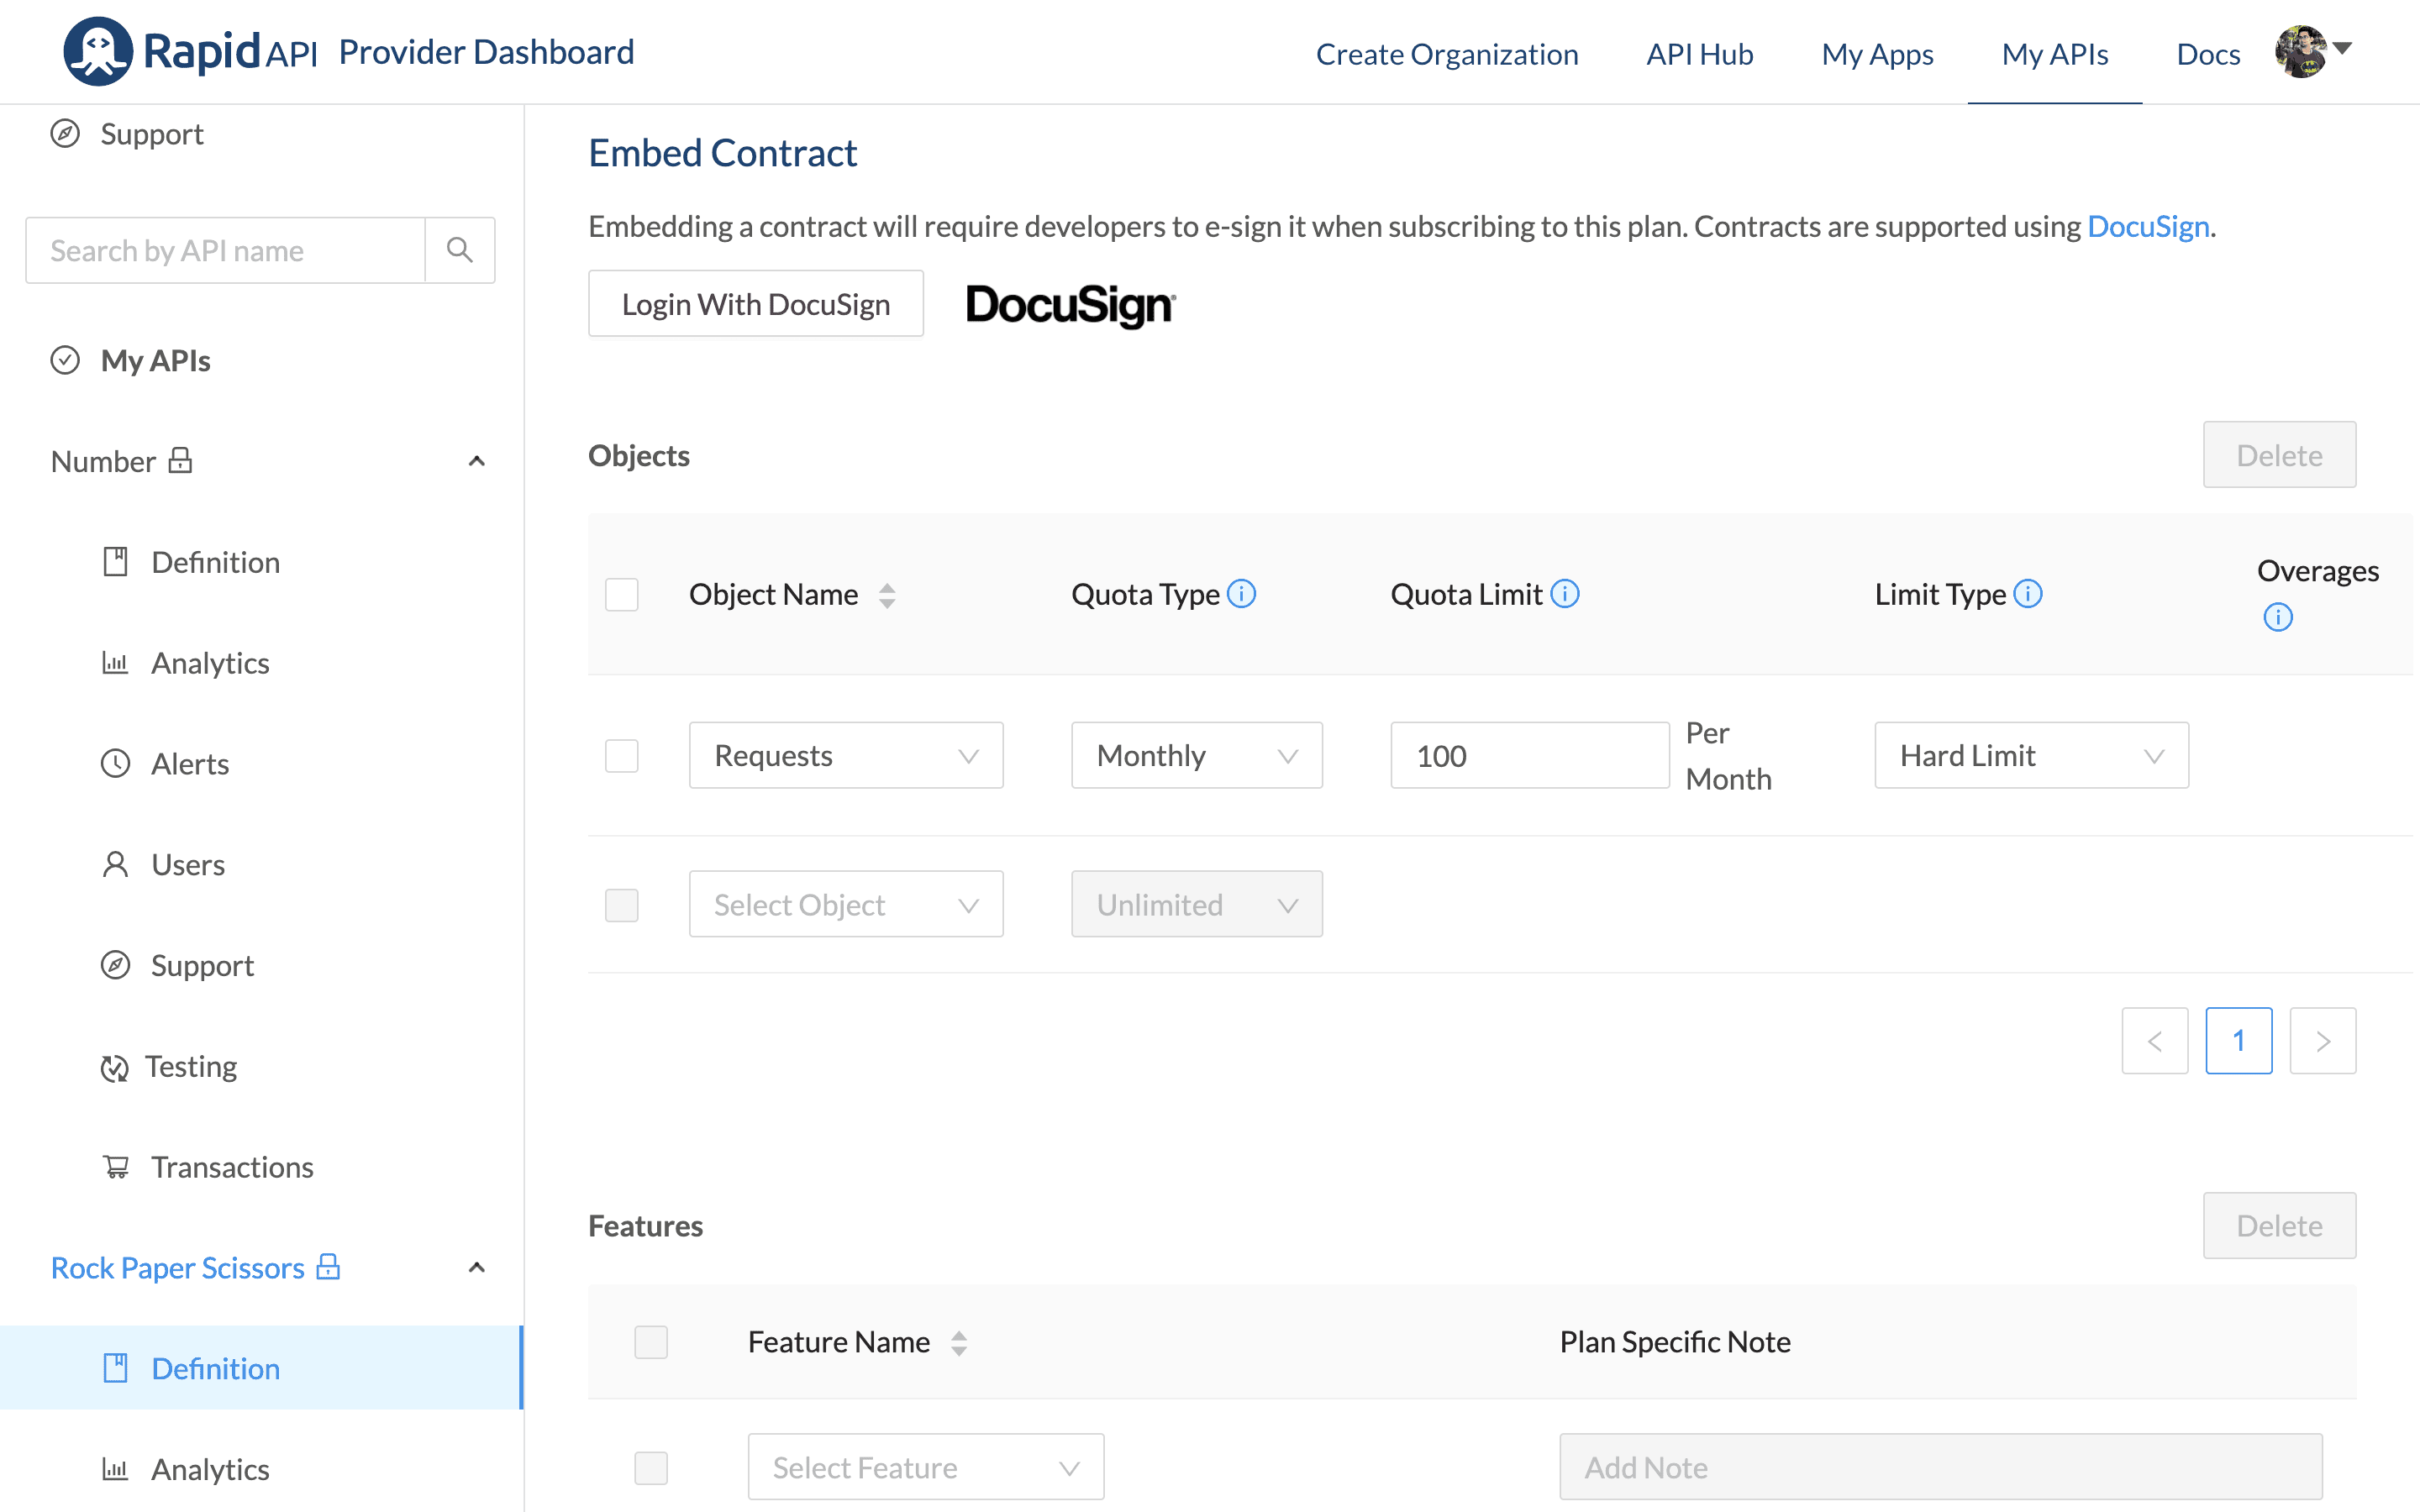Click the My APIs checkmark circle icon
This screenshot has width=2420, height=1512.
(65, 360)
